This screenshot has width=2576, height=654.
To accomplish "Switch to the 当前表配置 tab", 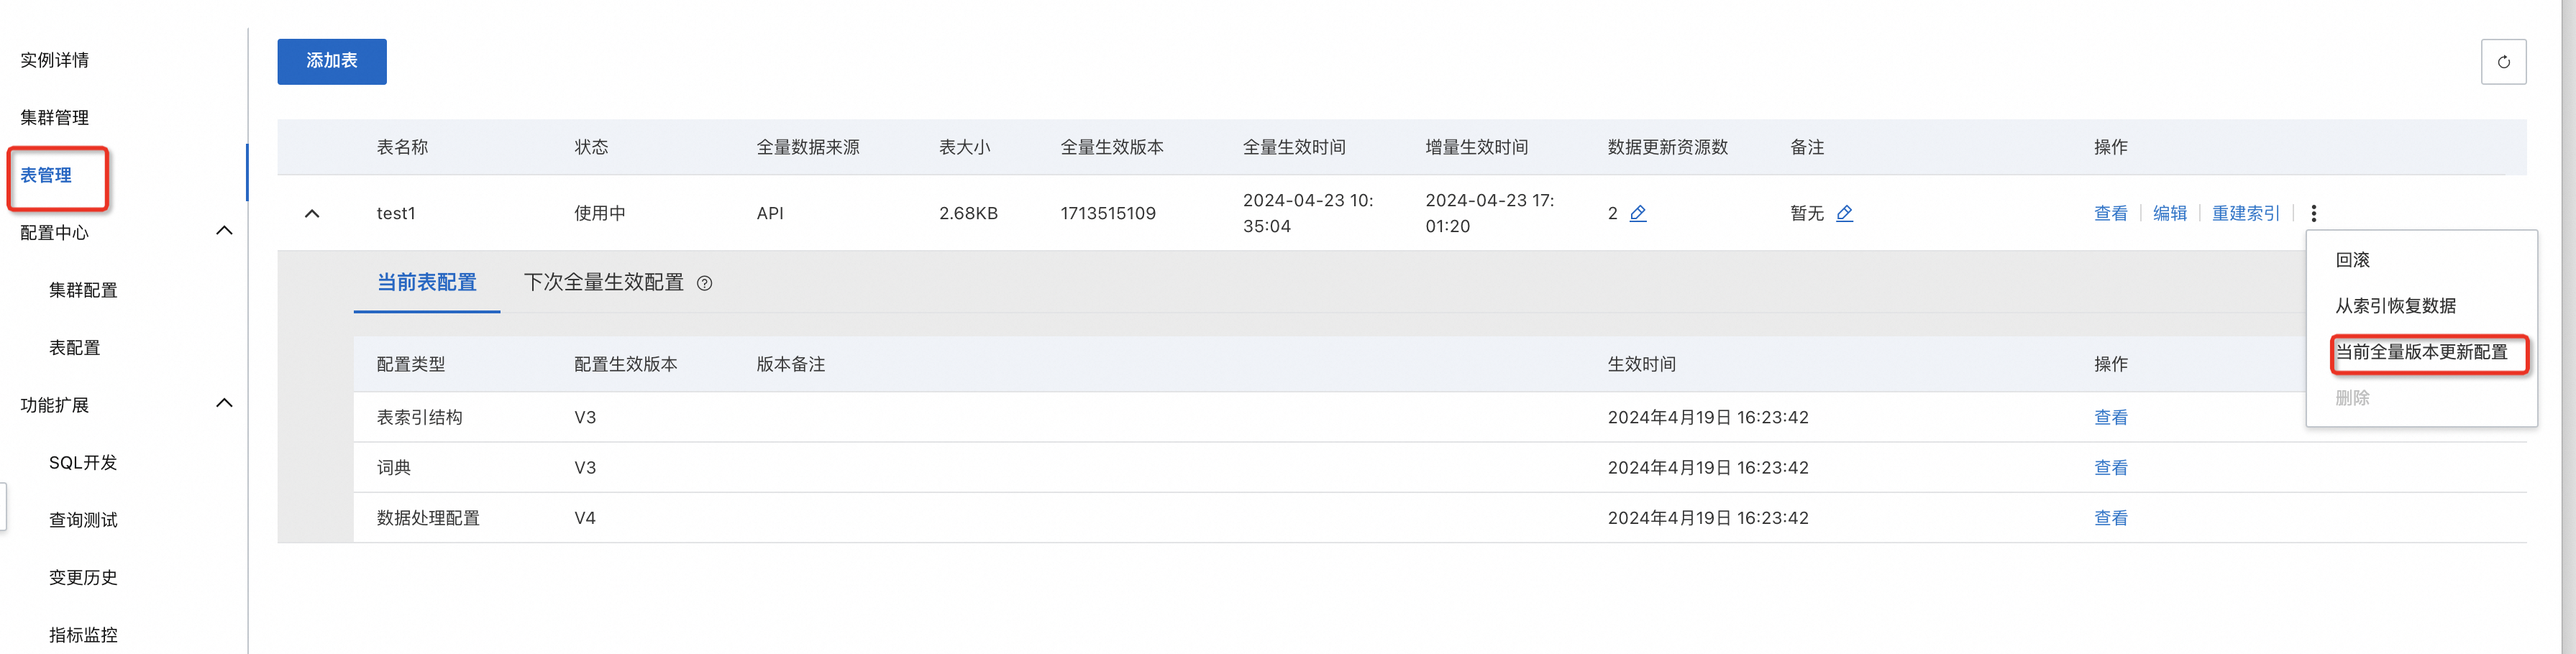I will [427, 282].
